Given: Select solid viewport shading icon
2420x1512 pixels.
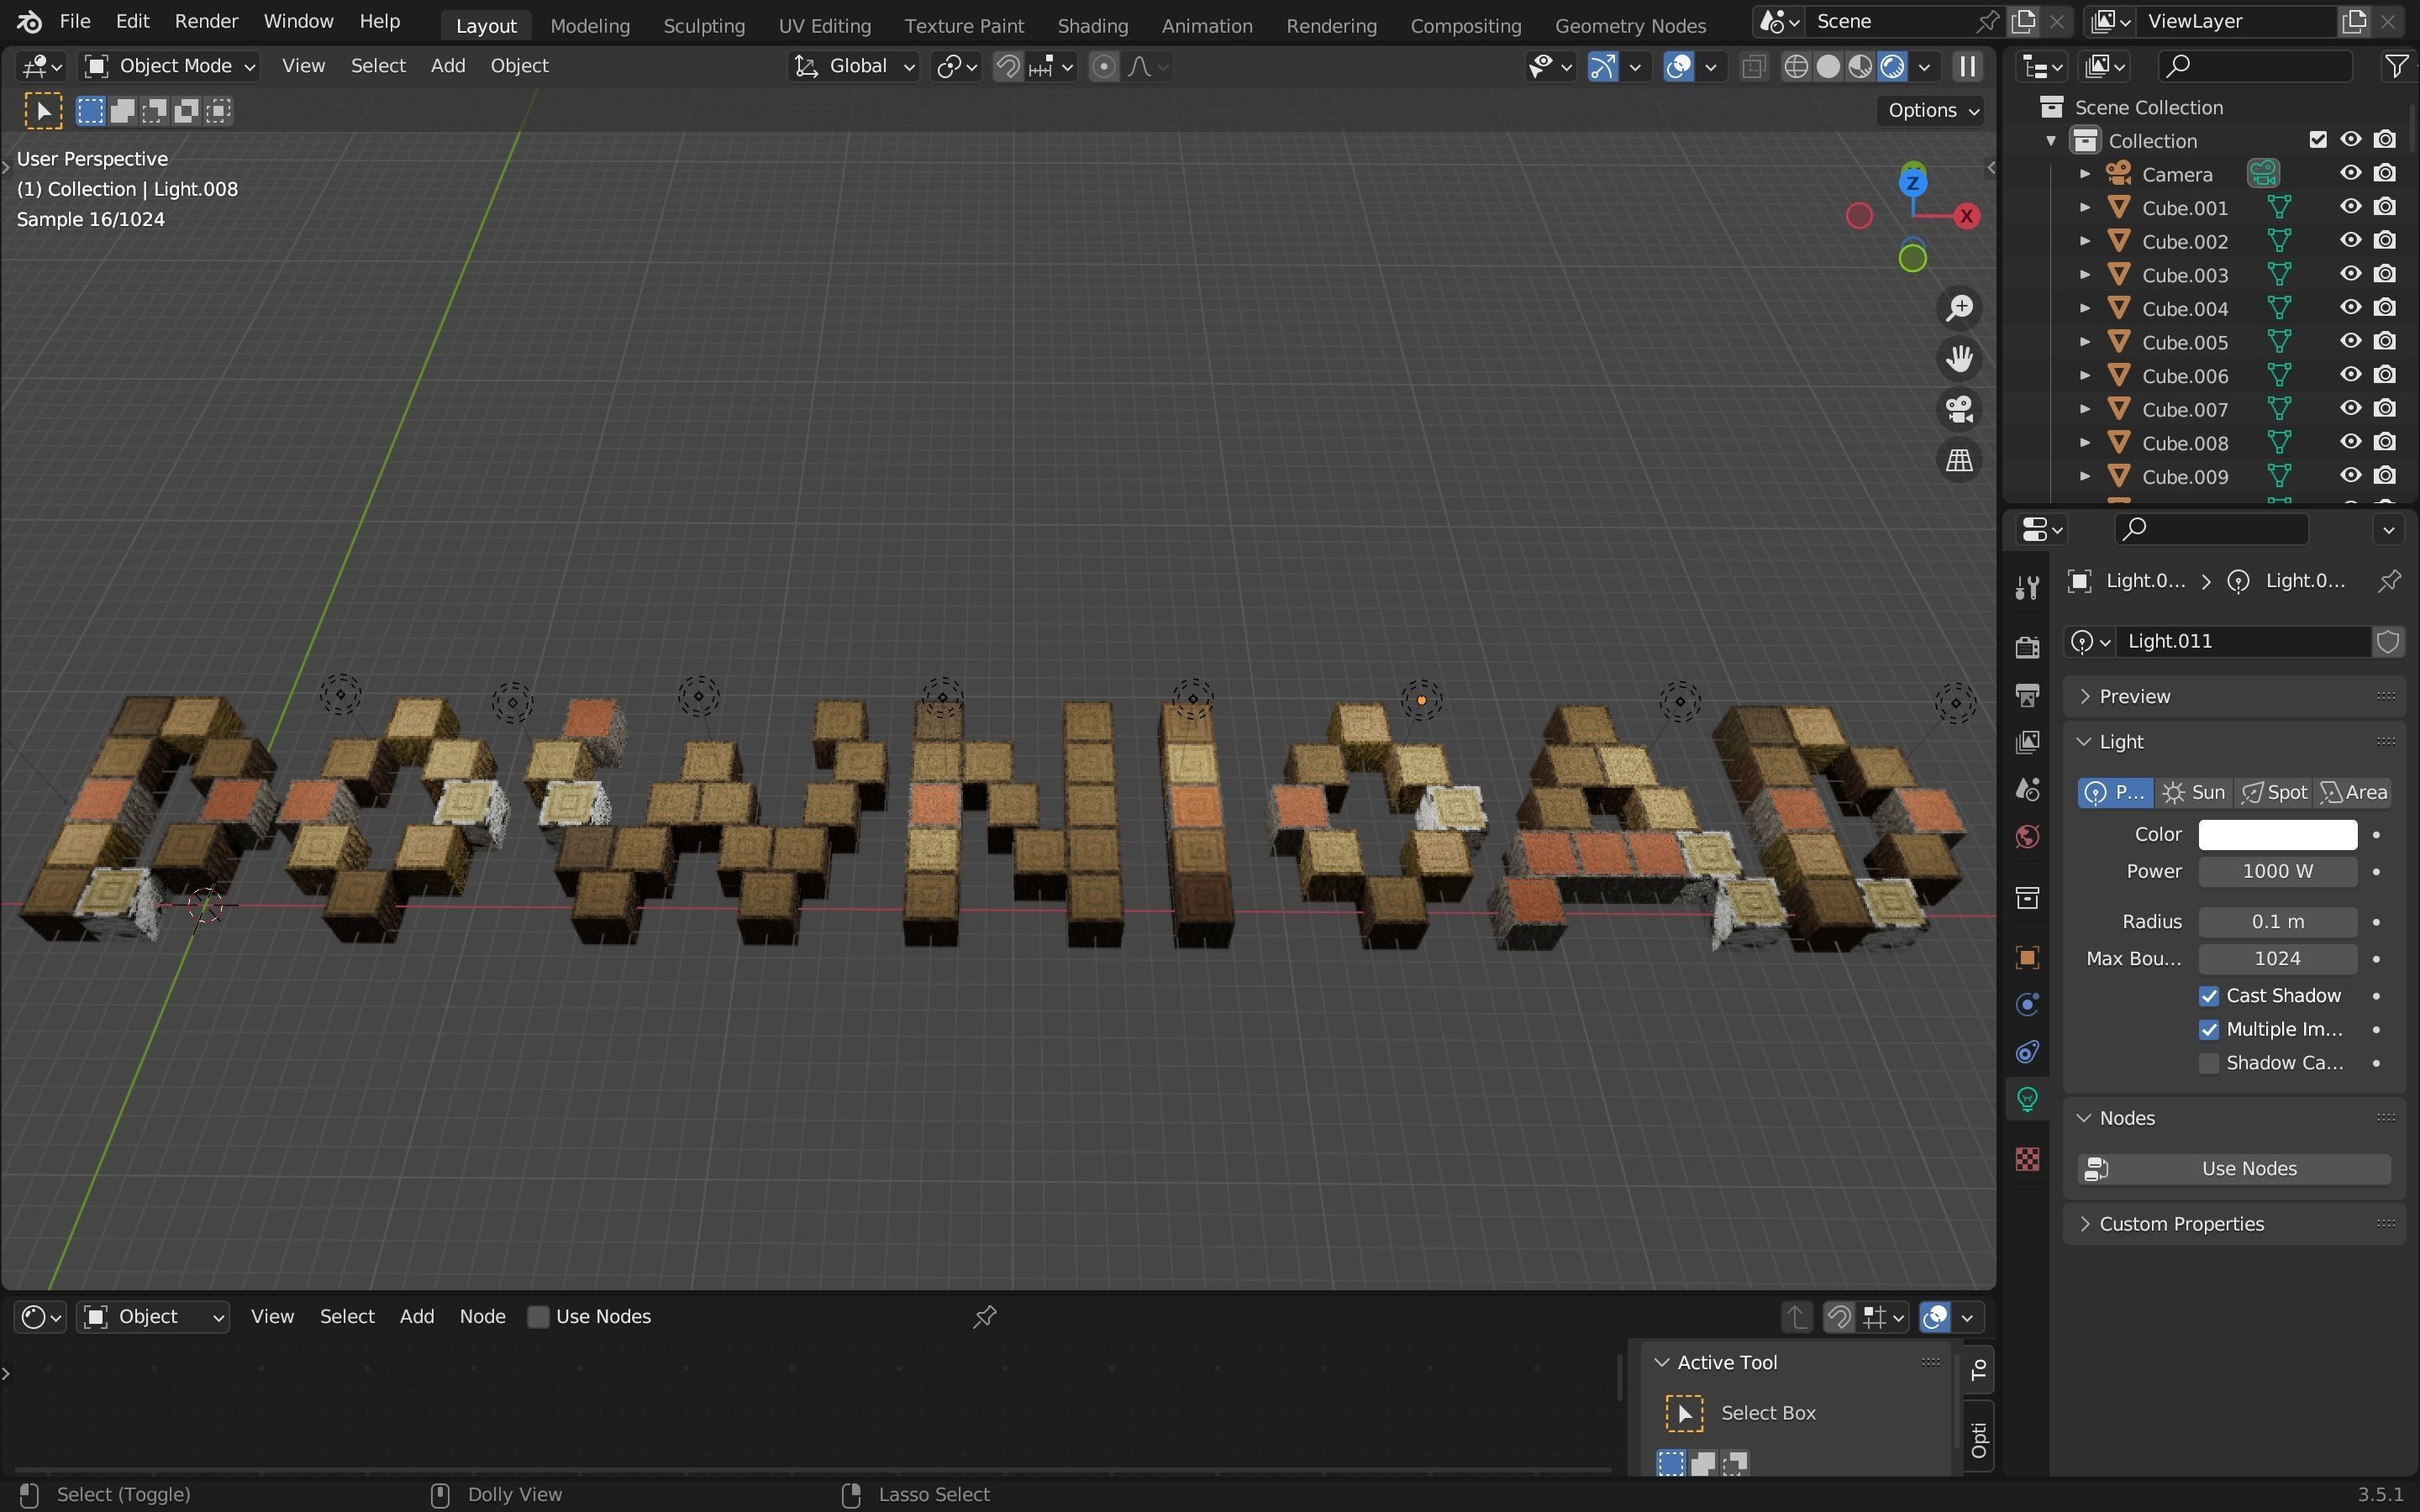Looking at the screenshot, I should point(1828,67).
